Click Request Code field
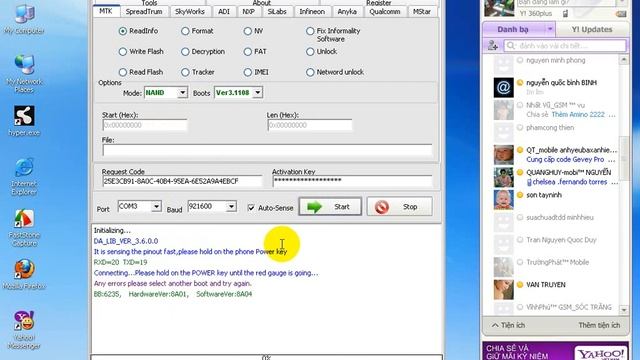This screenshot has width=640, height=360. (x=182, y=181)
